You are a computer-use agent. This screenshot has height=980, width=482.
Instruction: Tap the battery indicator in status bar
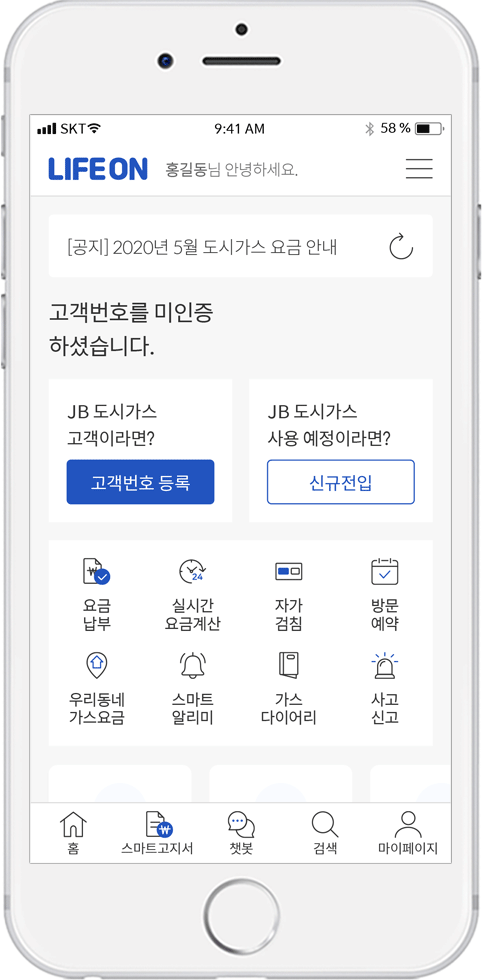click(x=429, y=129)
